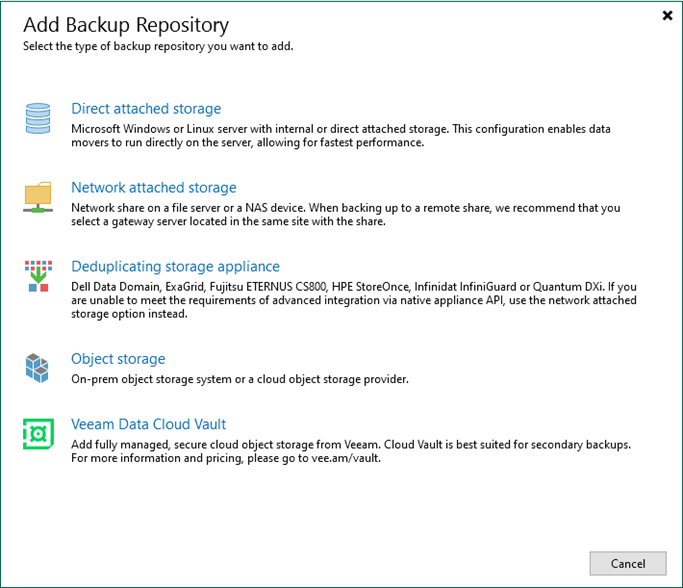Click the Direct attached storage database icon
This screenshot has height=588, width=683.
38,118
